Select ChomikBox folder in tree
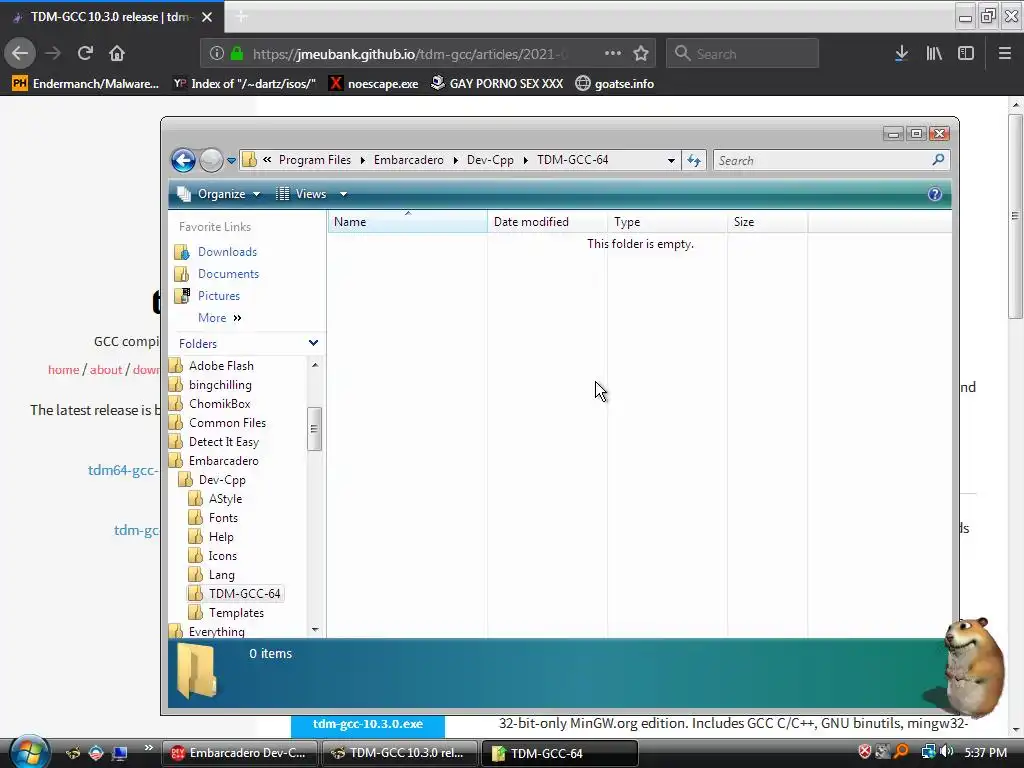This screenshot has height=768, width=1024. 219,404
